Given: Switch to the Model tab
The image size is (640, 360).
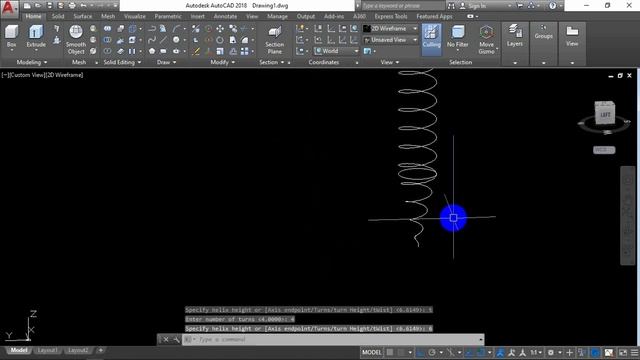Looking at the screenshot, I should [19, 350].
